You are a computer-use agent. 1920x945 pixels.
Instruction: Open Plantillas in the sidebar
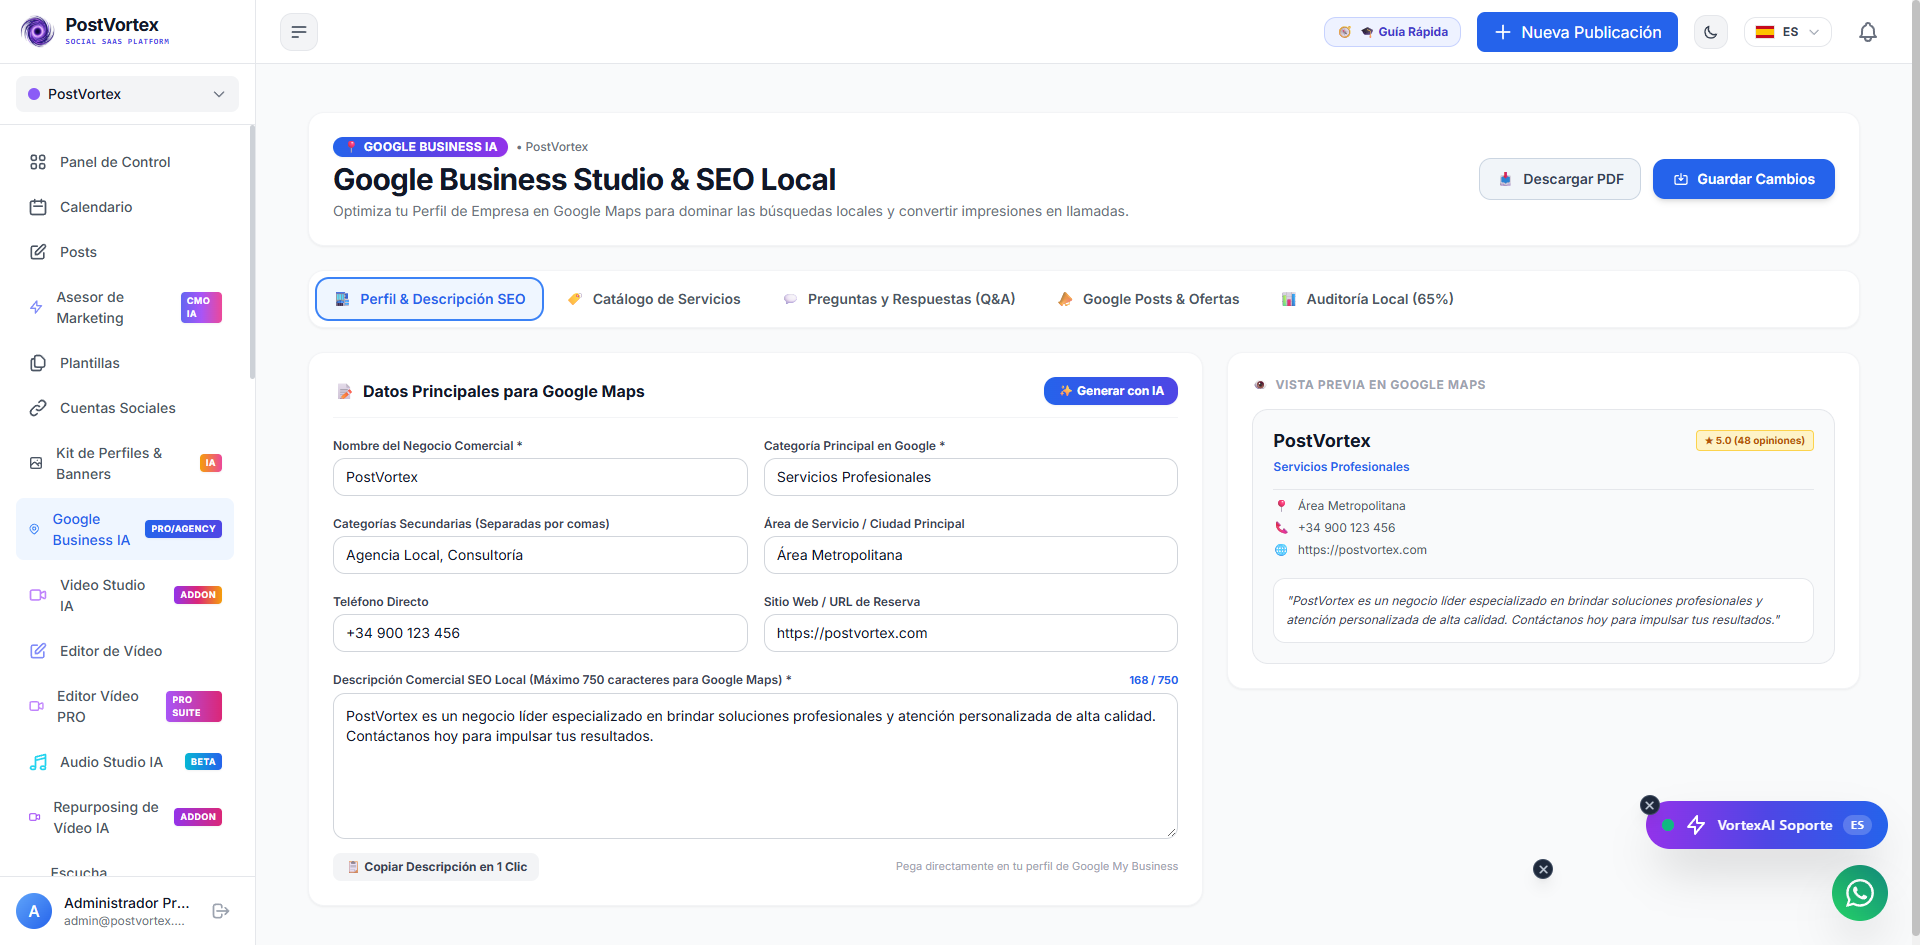click(x=127, y=363)
